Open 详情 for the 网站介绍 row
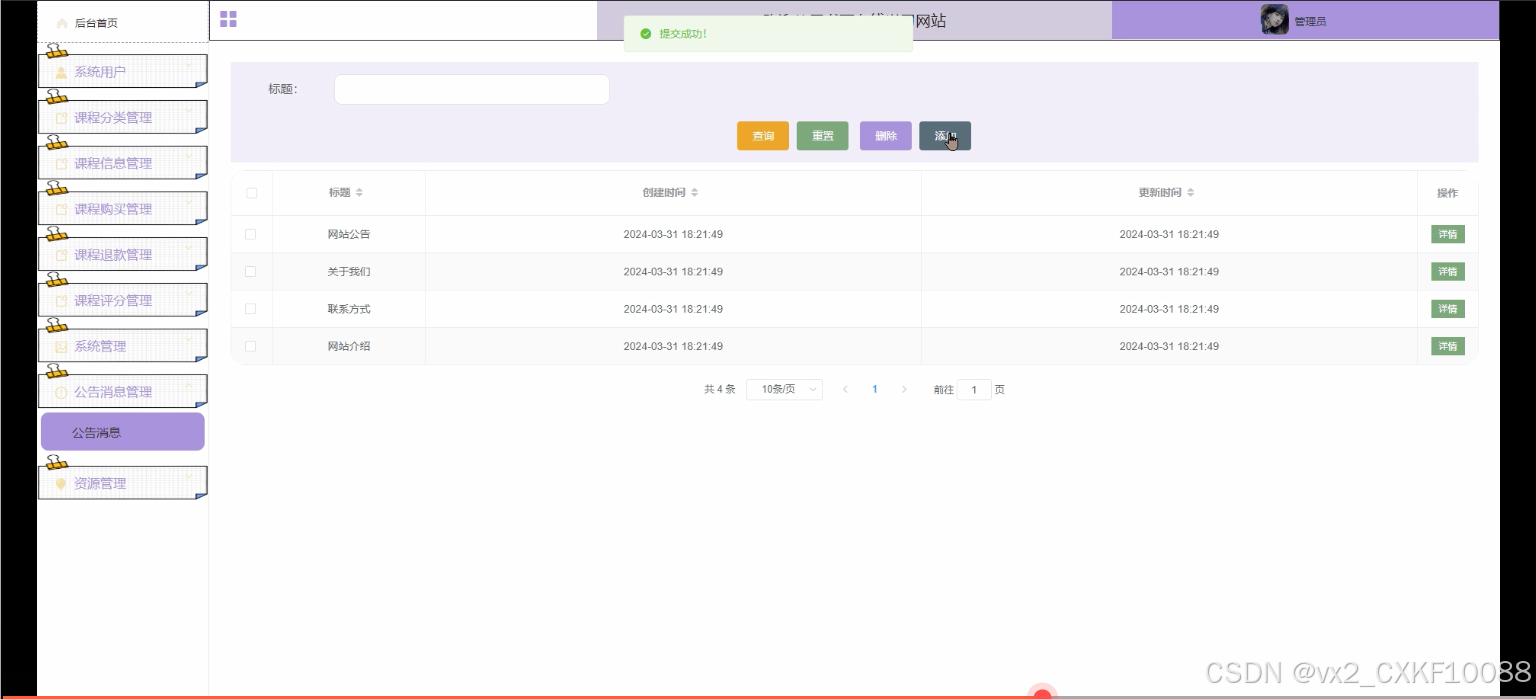 pyautogui.click(x=1448, y=346)
